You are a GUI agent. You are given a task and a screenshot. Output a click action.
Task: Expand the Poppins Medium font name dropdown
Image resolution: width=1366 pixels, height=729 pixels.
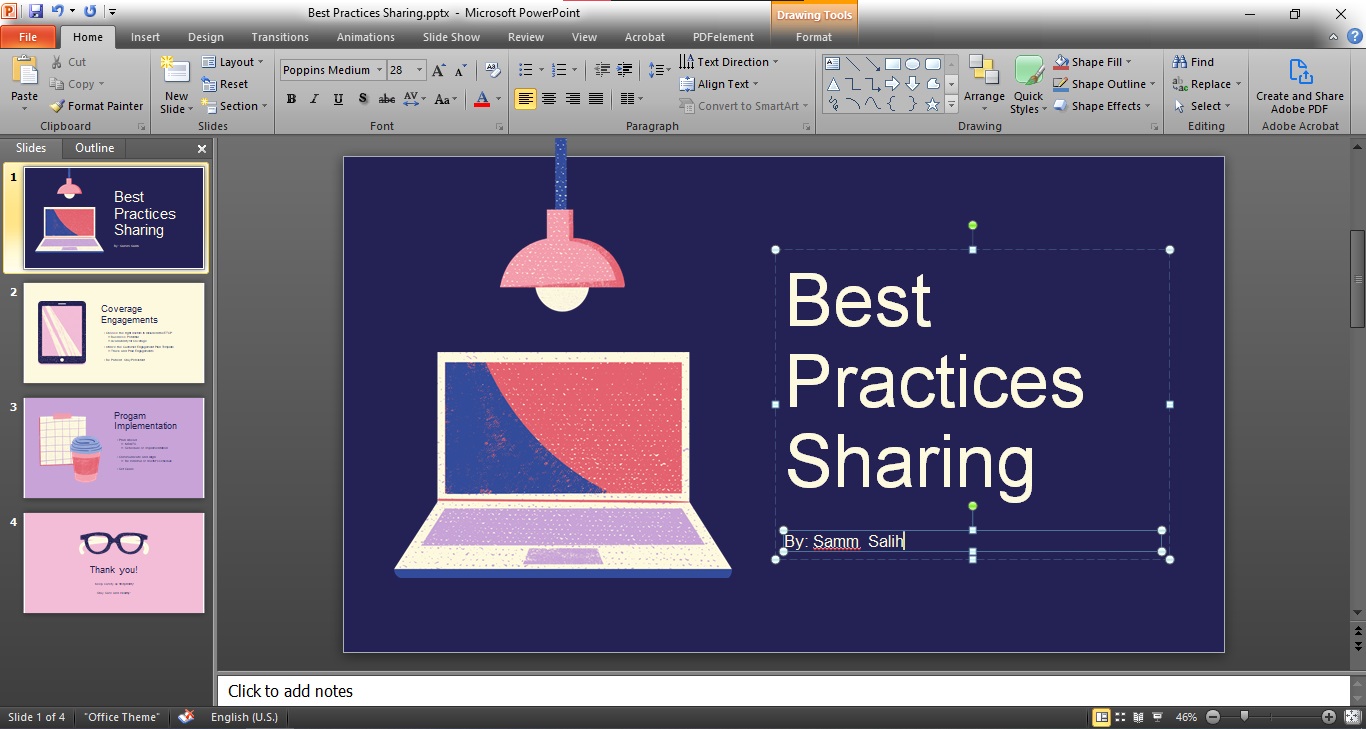click(x=379, y=70)
